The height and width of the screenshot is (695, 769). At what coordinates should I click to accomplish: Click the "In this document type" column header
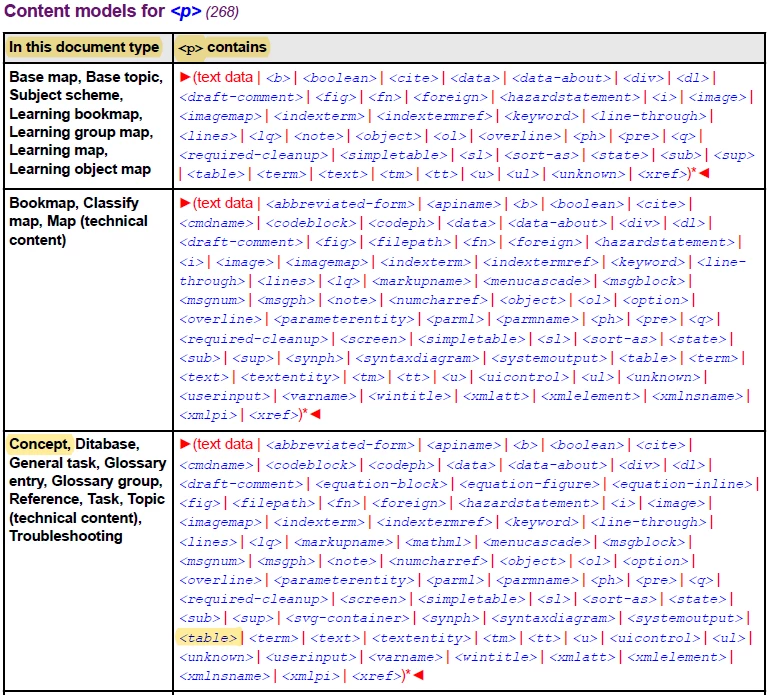pos(84,47)
